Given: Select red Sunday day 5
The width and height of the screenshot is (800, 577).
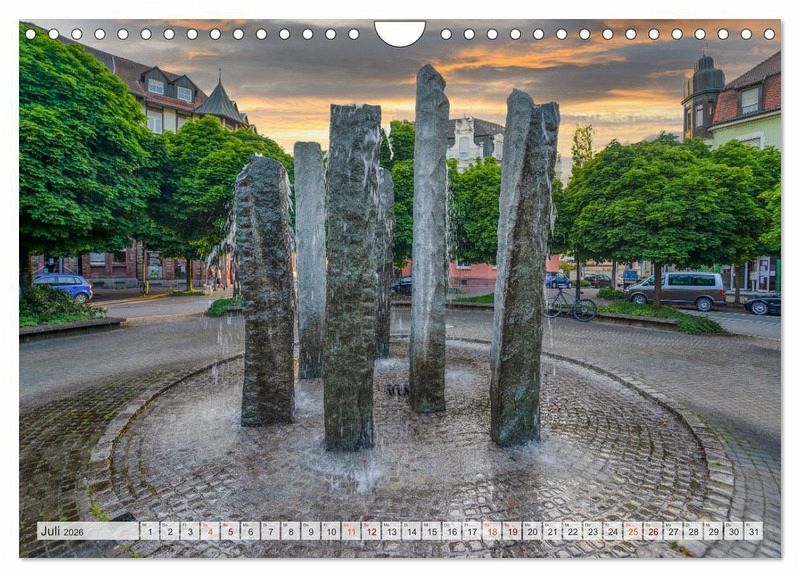Looking at the screenshot, I should coord(230,531).
